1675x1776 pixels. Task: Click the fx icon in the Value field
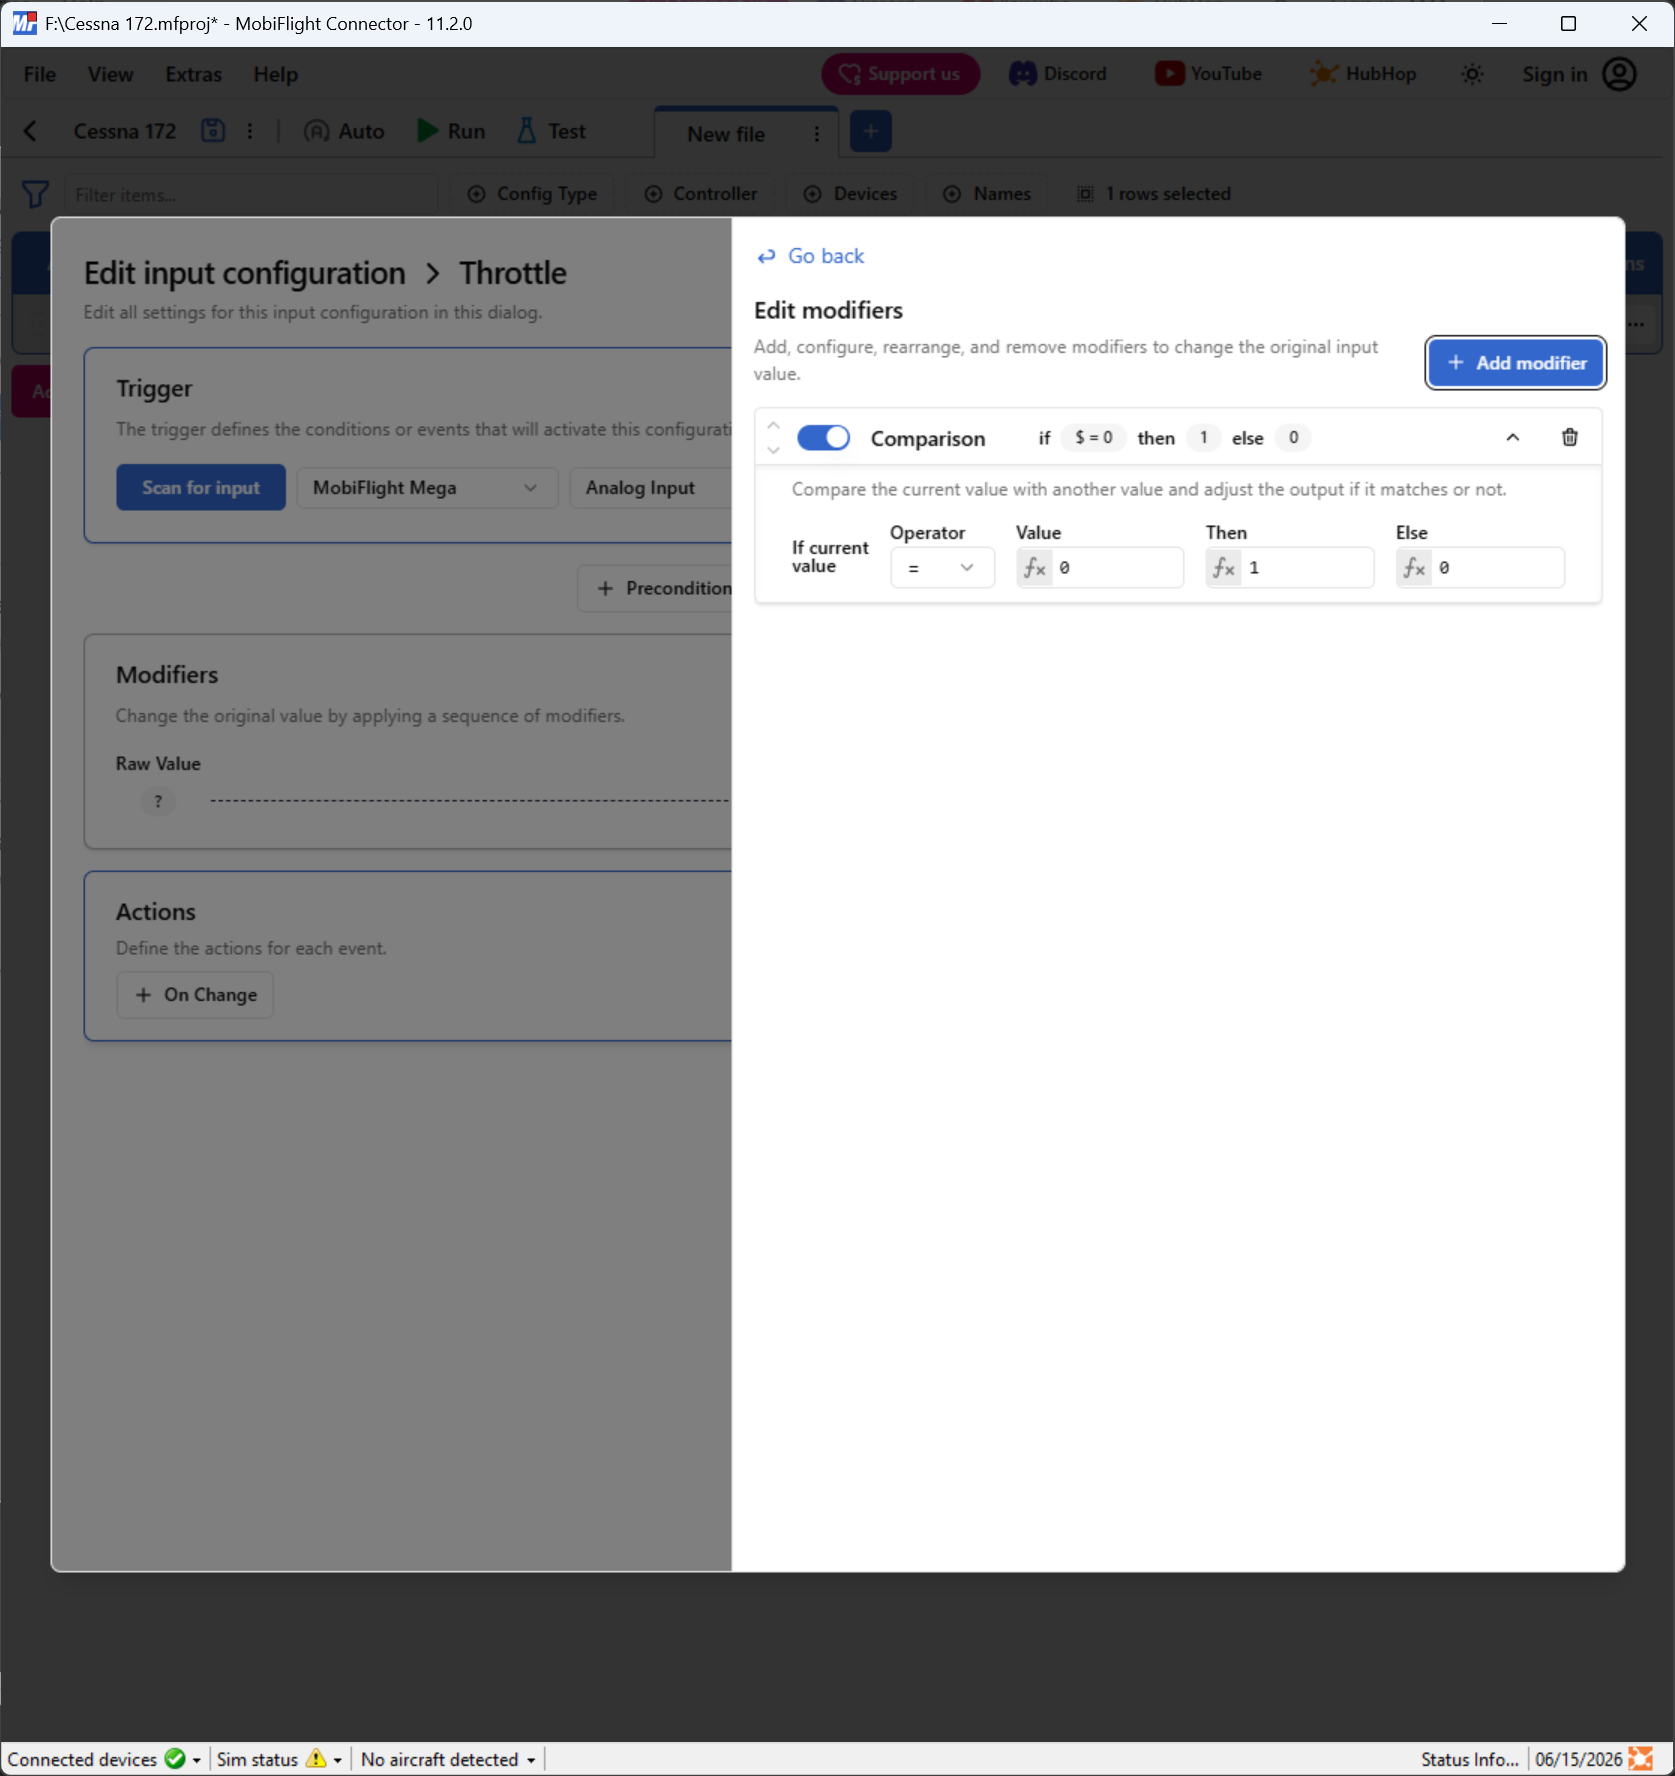coord(1035,568)
